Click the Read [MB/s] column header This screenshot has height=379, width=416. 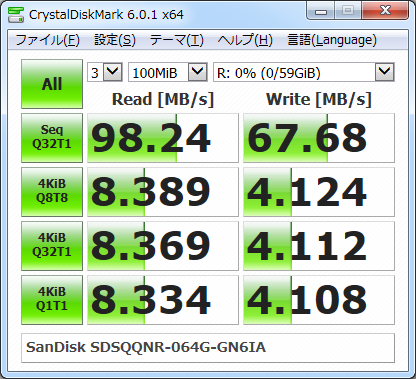tap(163, 99)
